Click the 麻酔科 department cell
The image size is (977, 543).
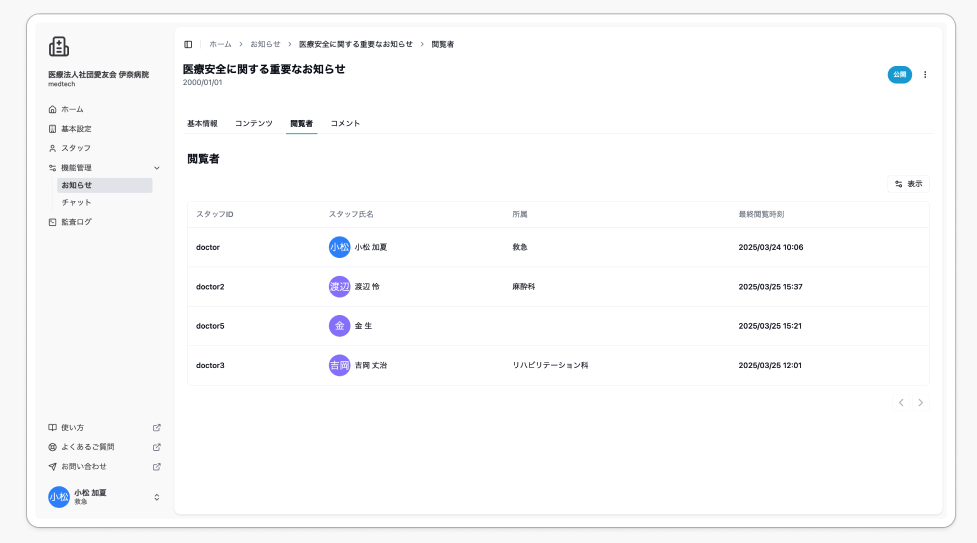[x=523, y=287]
